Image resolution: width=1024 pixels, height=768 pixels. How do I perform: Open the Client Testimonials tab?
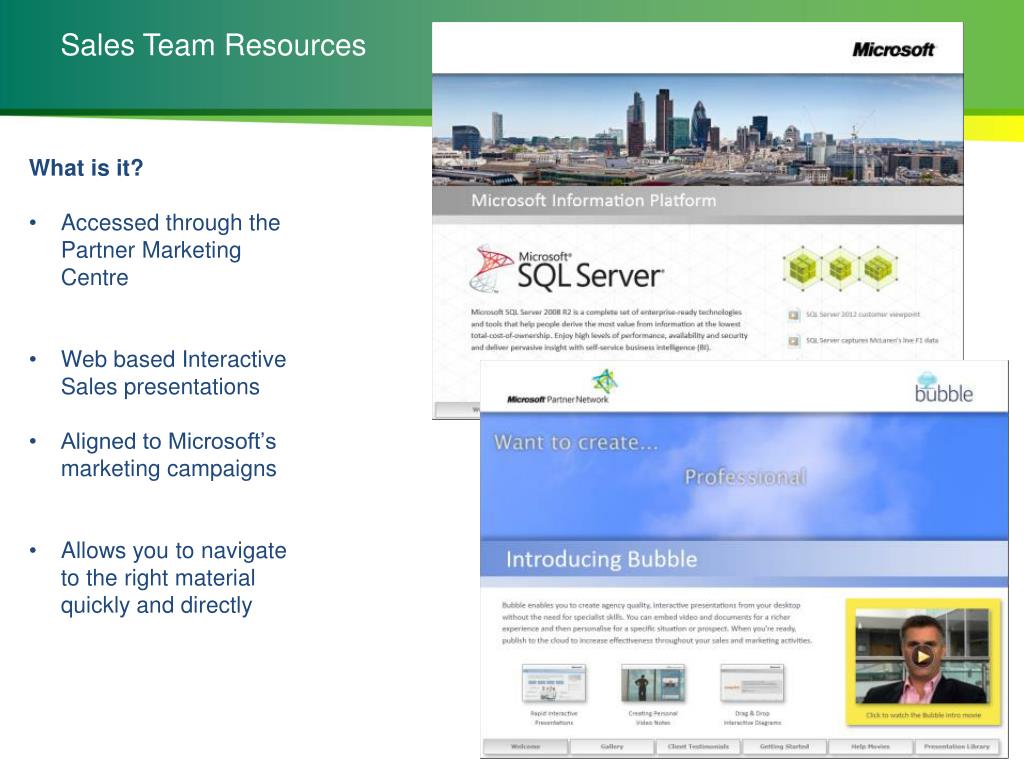coord(697,746)
